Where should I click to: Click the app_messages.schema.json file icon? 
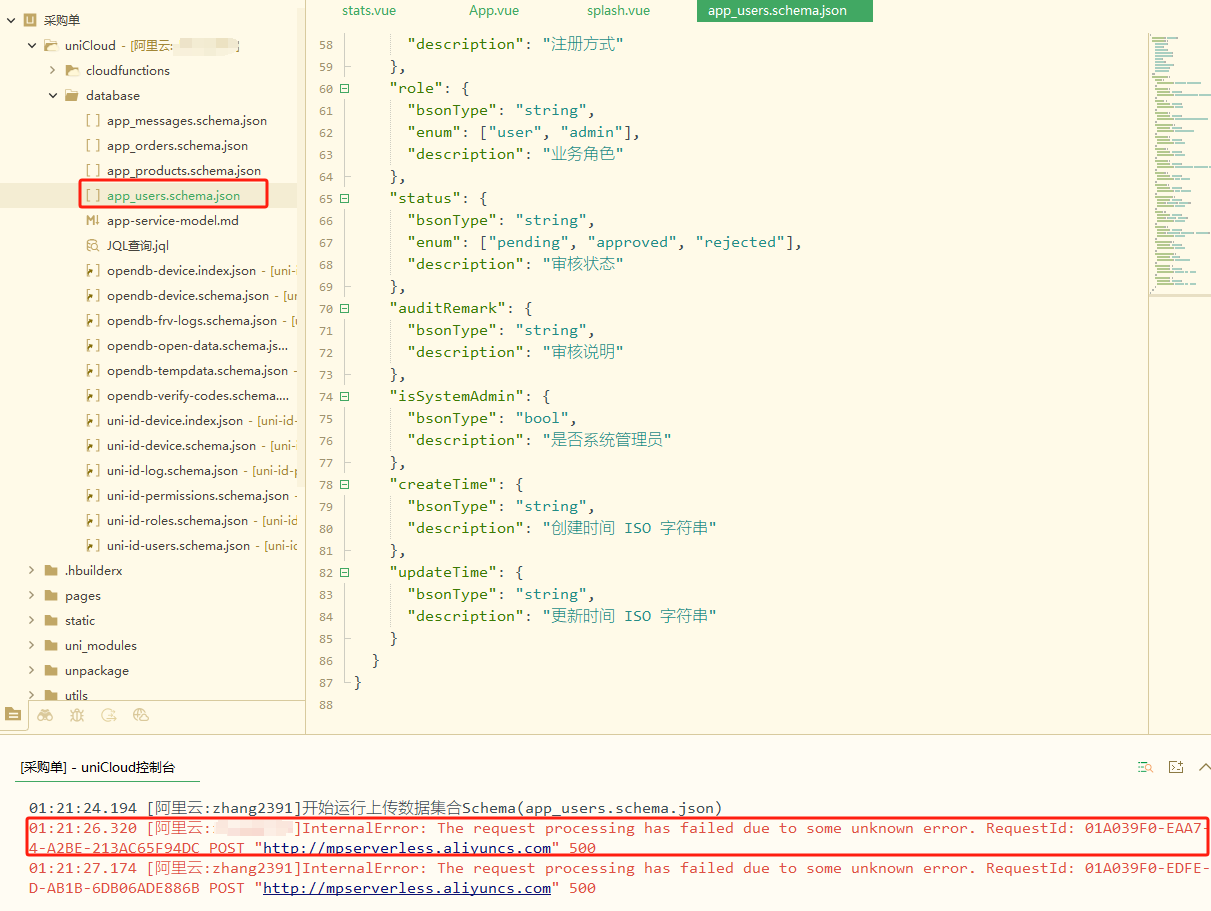92,120
